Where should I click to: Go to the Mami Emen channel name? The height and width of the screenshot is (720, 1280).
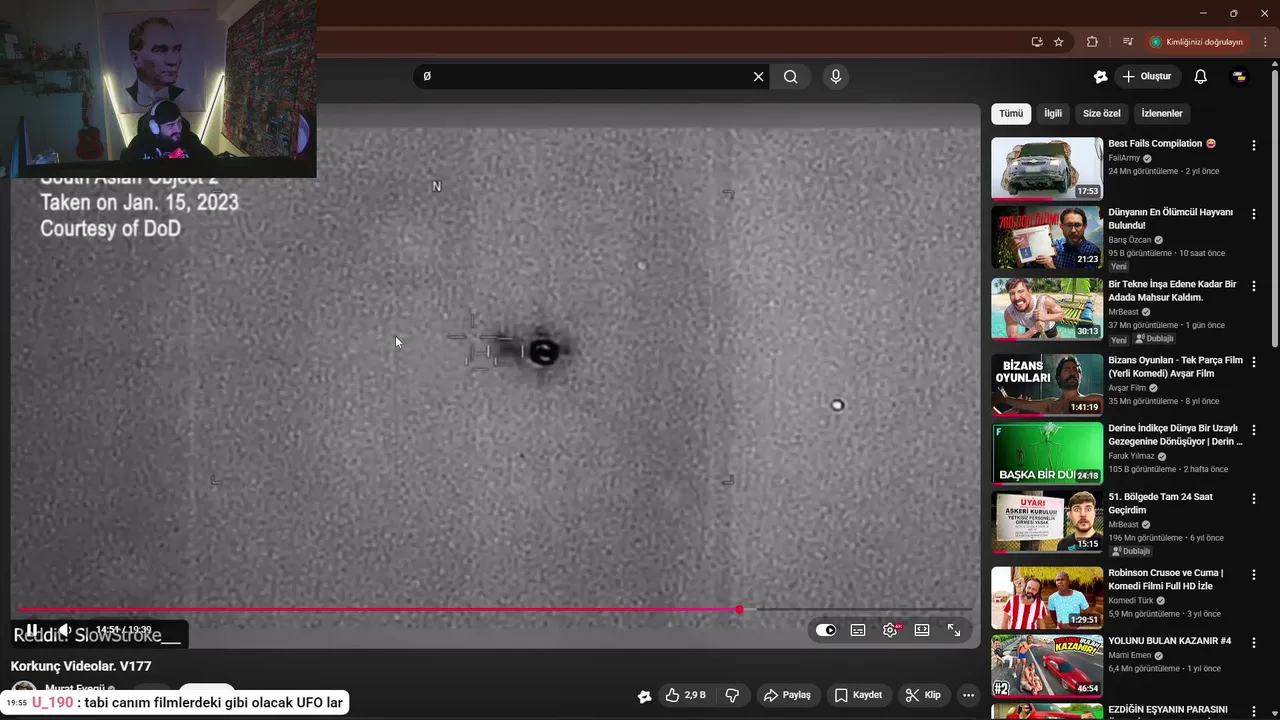tap(1129, 656)
